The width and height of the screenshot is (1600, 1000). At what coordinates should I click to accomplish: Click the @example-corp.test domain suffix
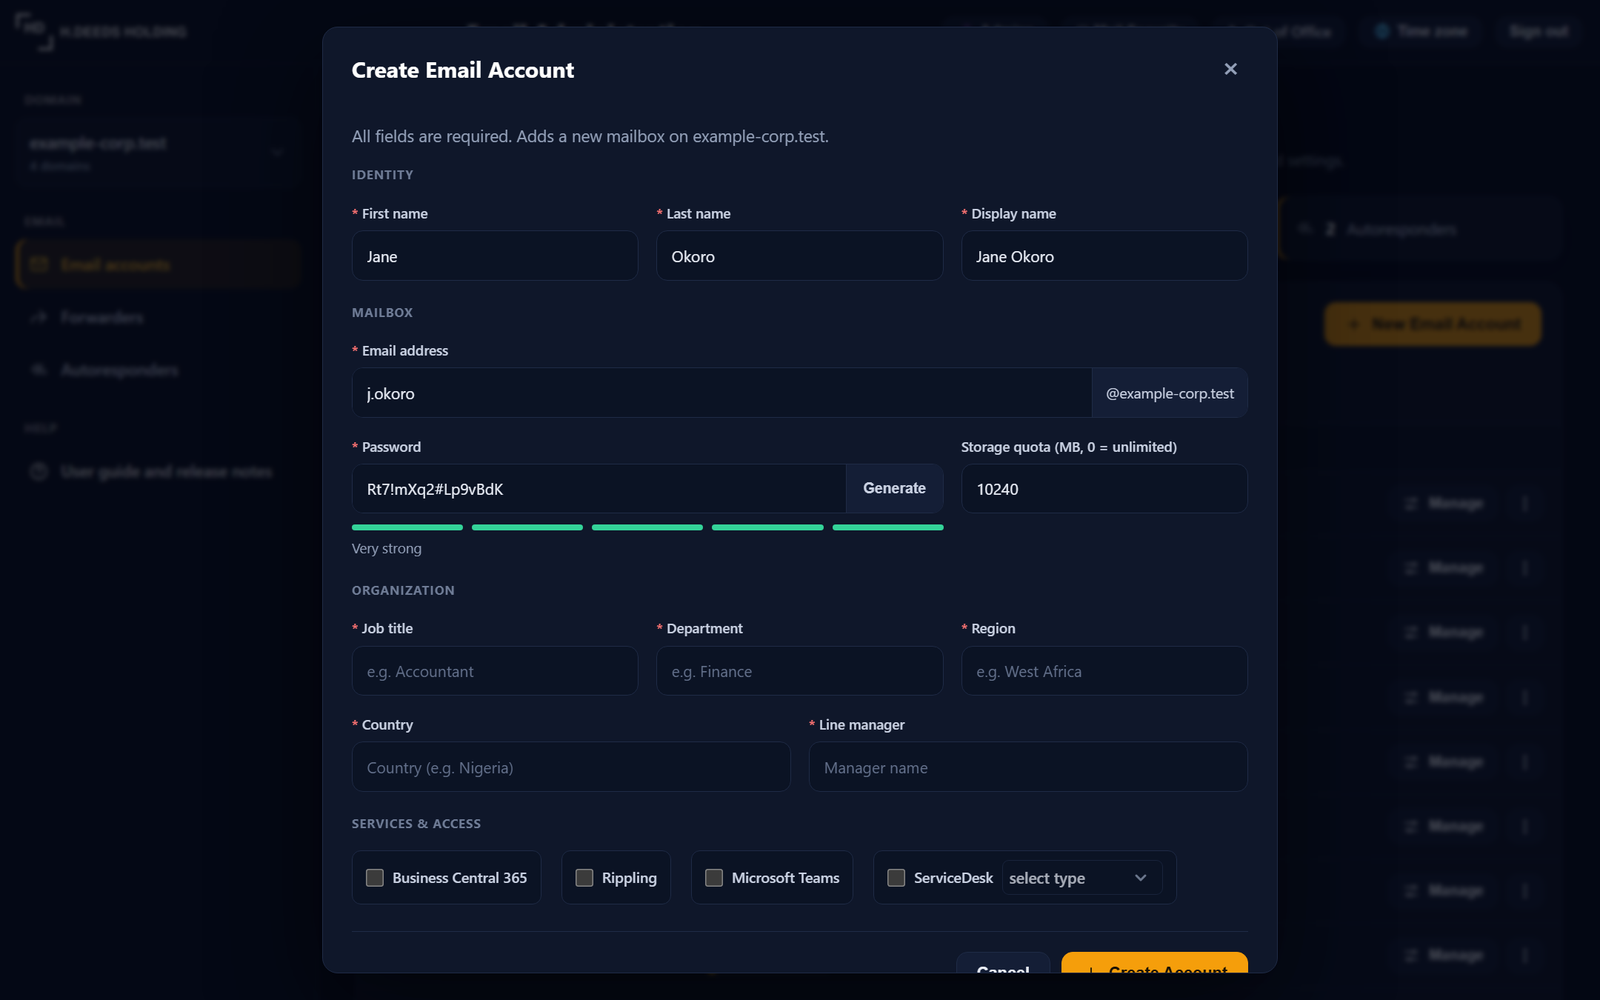(x=1170, y=393)
